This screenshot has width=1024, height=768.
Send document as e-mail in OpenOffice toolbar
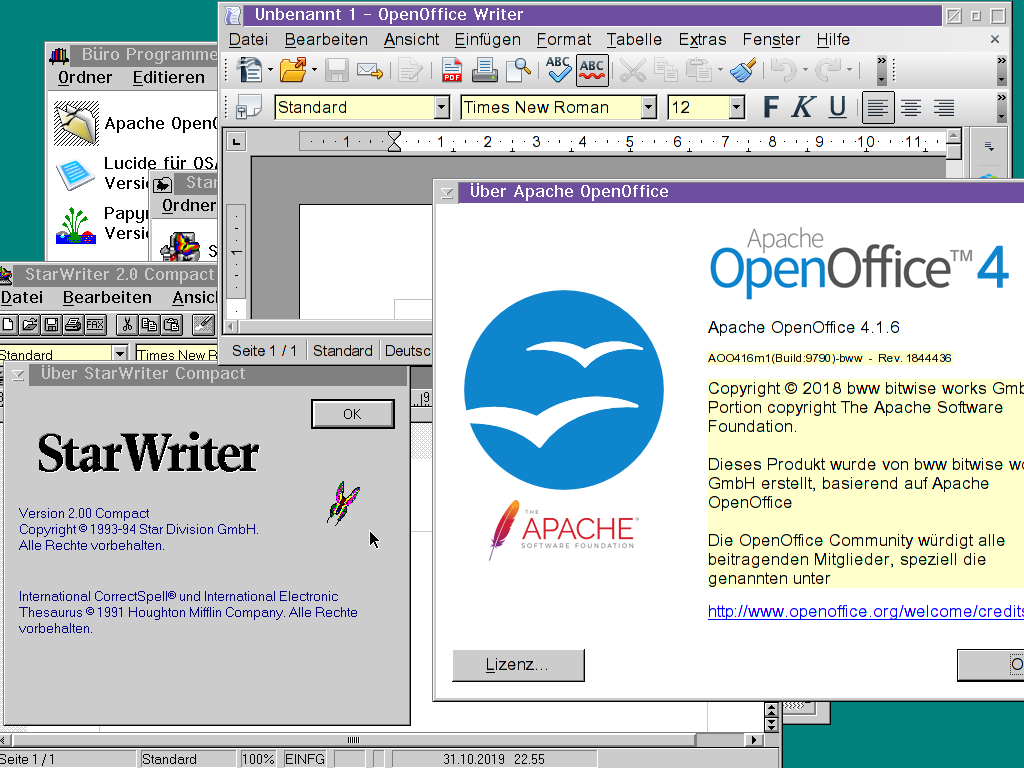[x=370, y=70]
